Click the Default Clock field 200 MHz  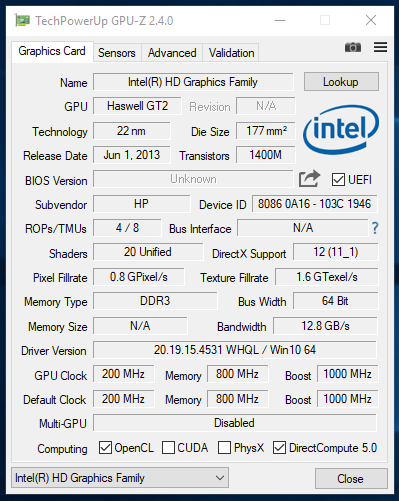124,399
